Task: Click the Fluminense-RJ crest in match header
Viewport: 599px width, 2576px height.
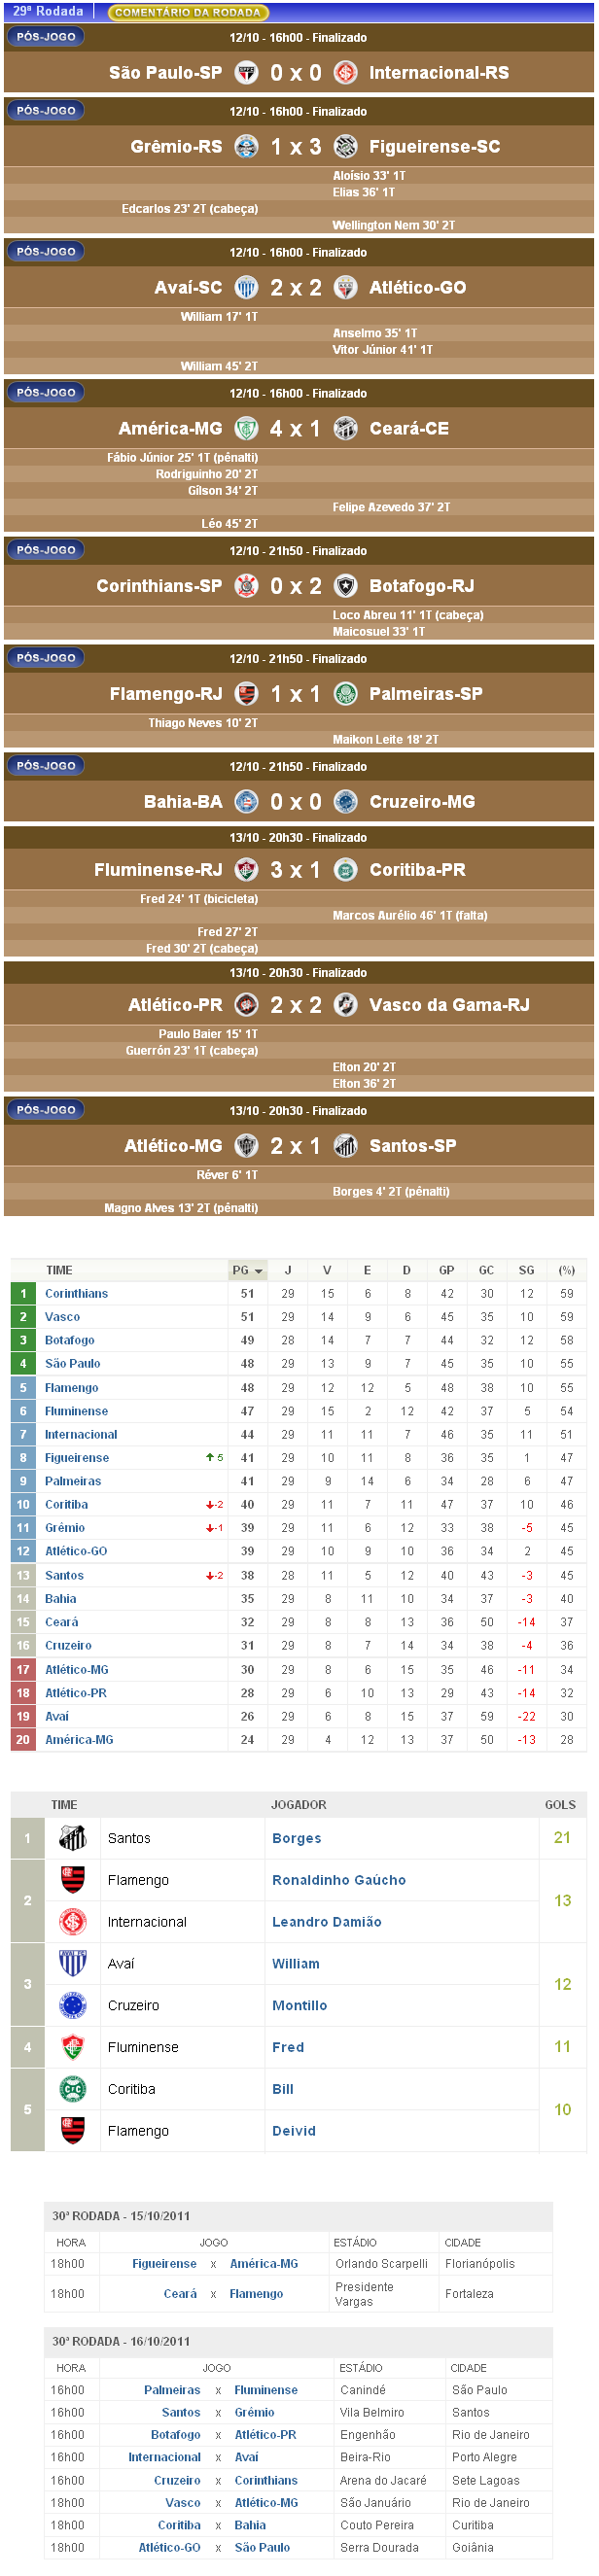Action: (246, 870)
